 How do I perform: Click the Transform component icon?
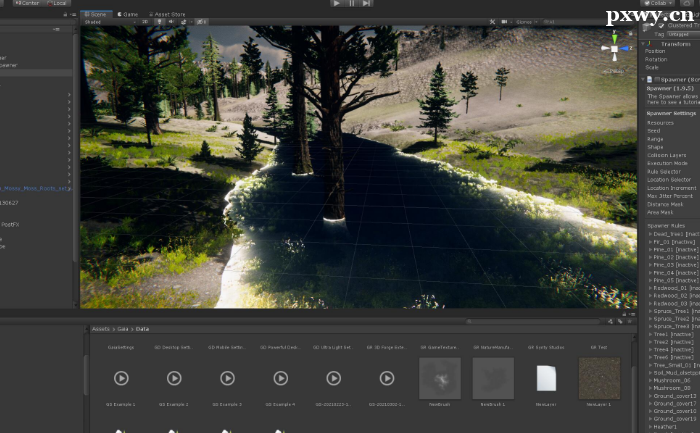click(x=650, y=44)
